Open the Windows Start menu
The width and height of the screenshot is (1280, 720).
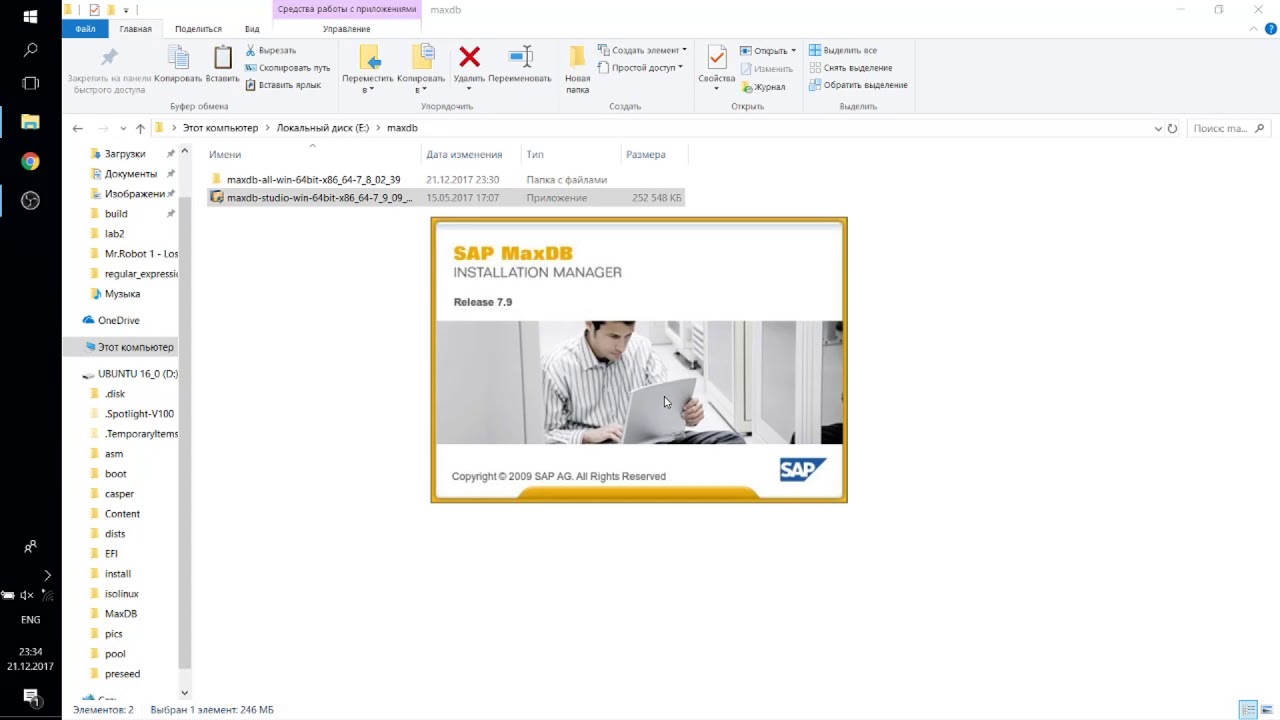[30, 17]
